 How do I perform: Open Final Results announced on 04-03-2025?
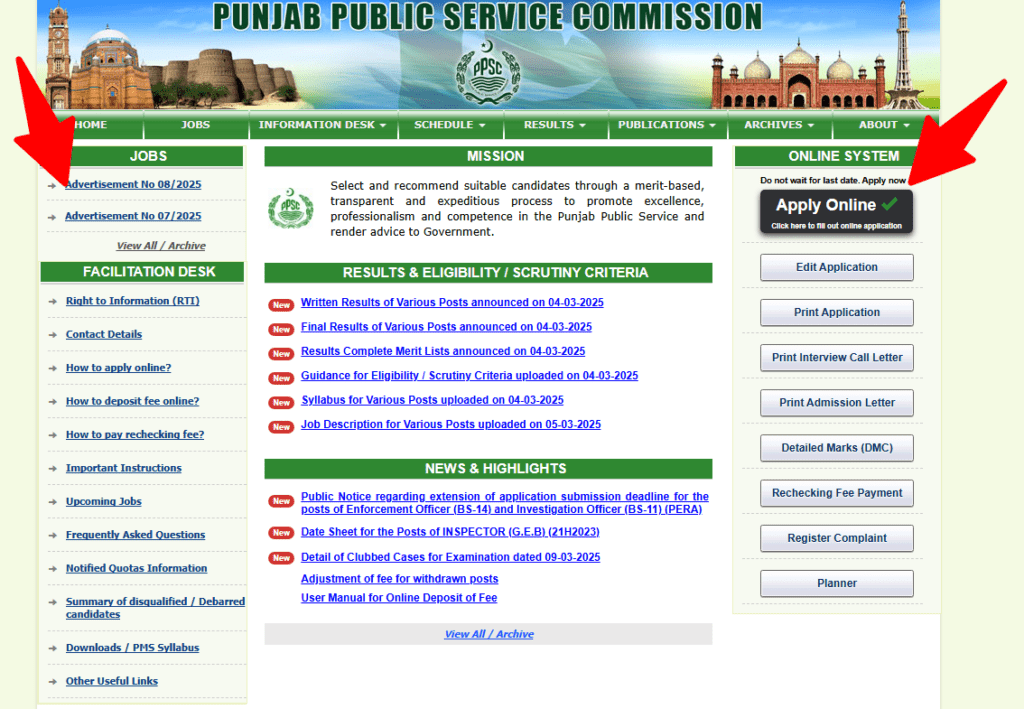[x=446, y=326]
